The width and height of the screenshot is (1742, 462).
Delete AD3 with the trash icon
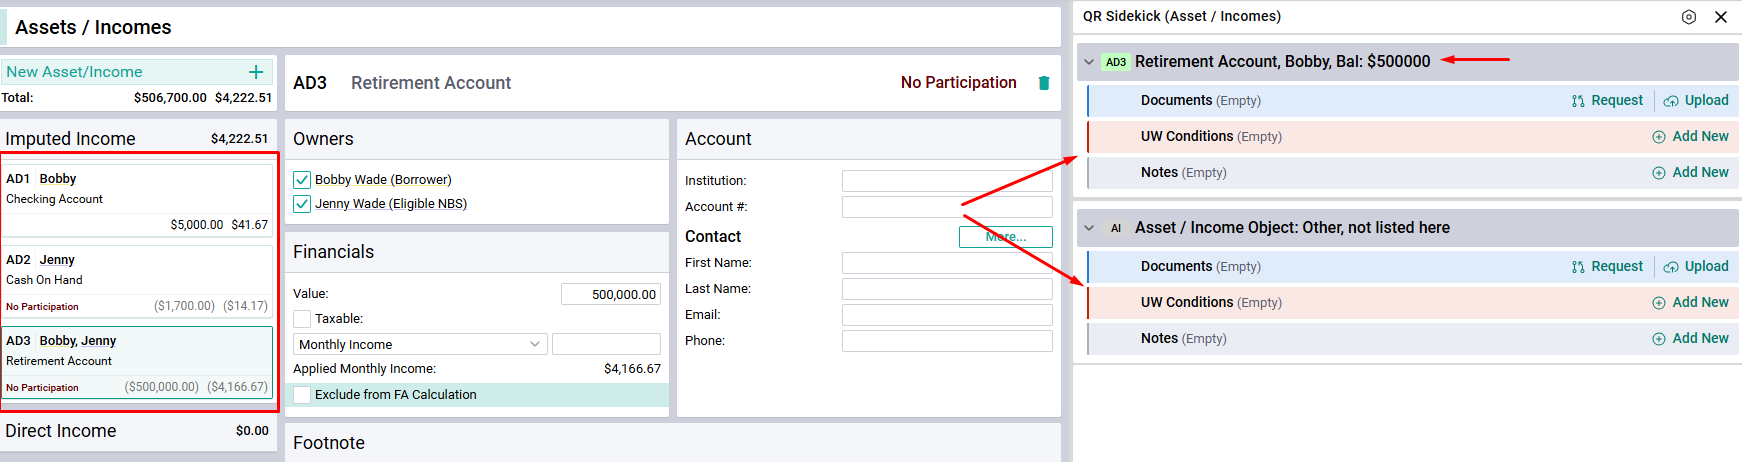click(1044, 83)
